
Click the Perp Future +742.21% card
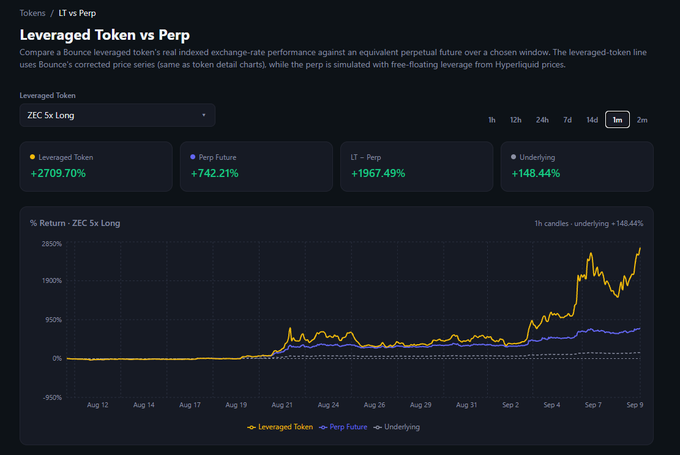coord(256,167)
